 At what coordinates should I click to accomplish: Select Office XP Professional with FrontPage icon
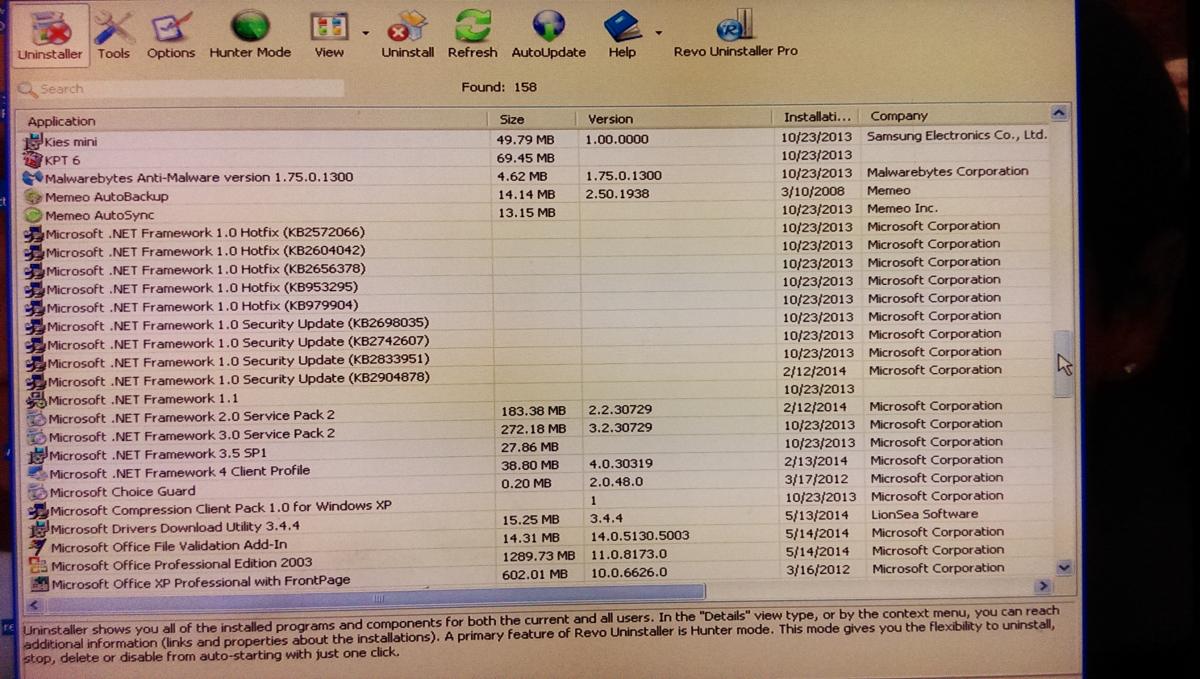(x=40, y=584)
